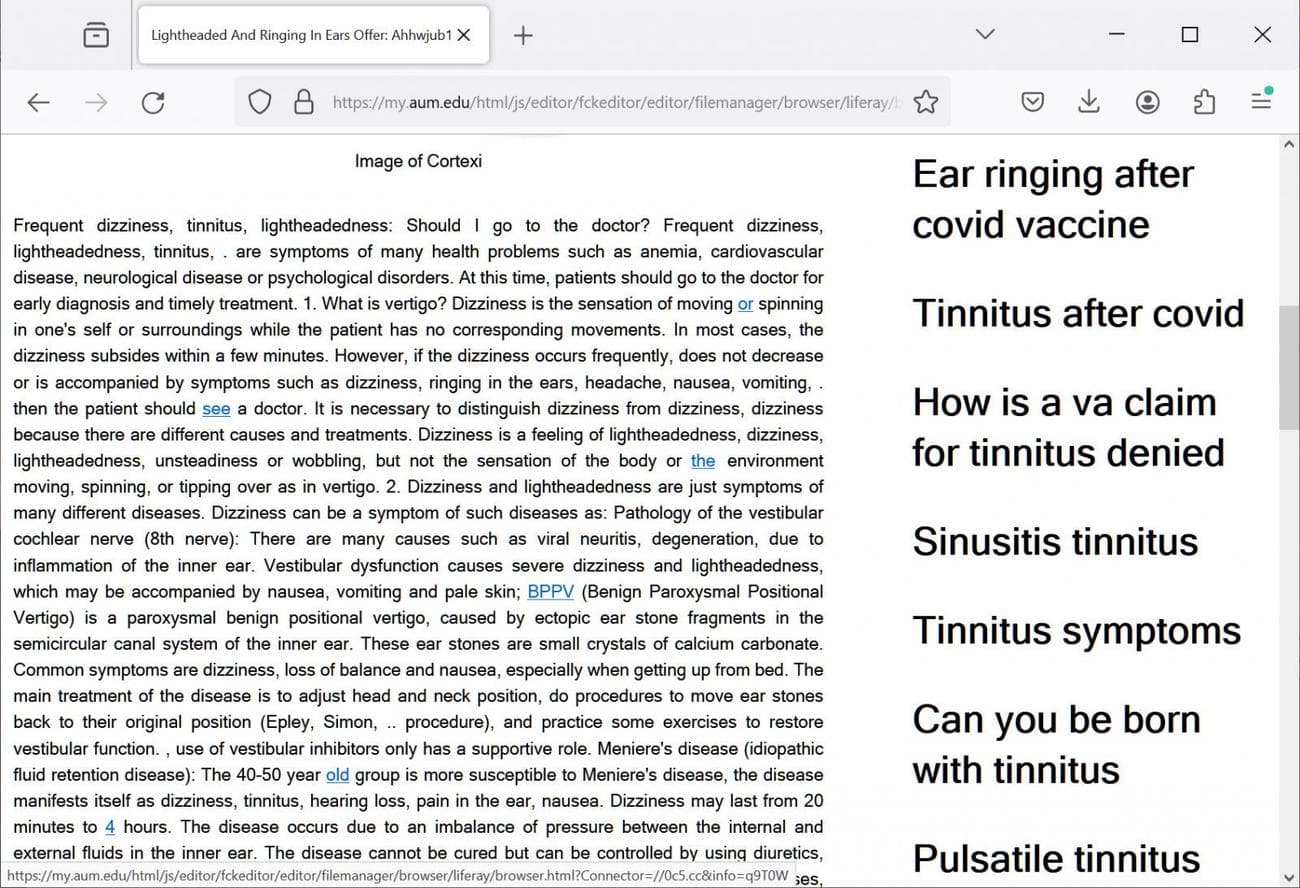Toggle tracking protection via the shield icon

point(259,102)
